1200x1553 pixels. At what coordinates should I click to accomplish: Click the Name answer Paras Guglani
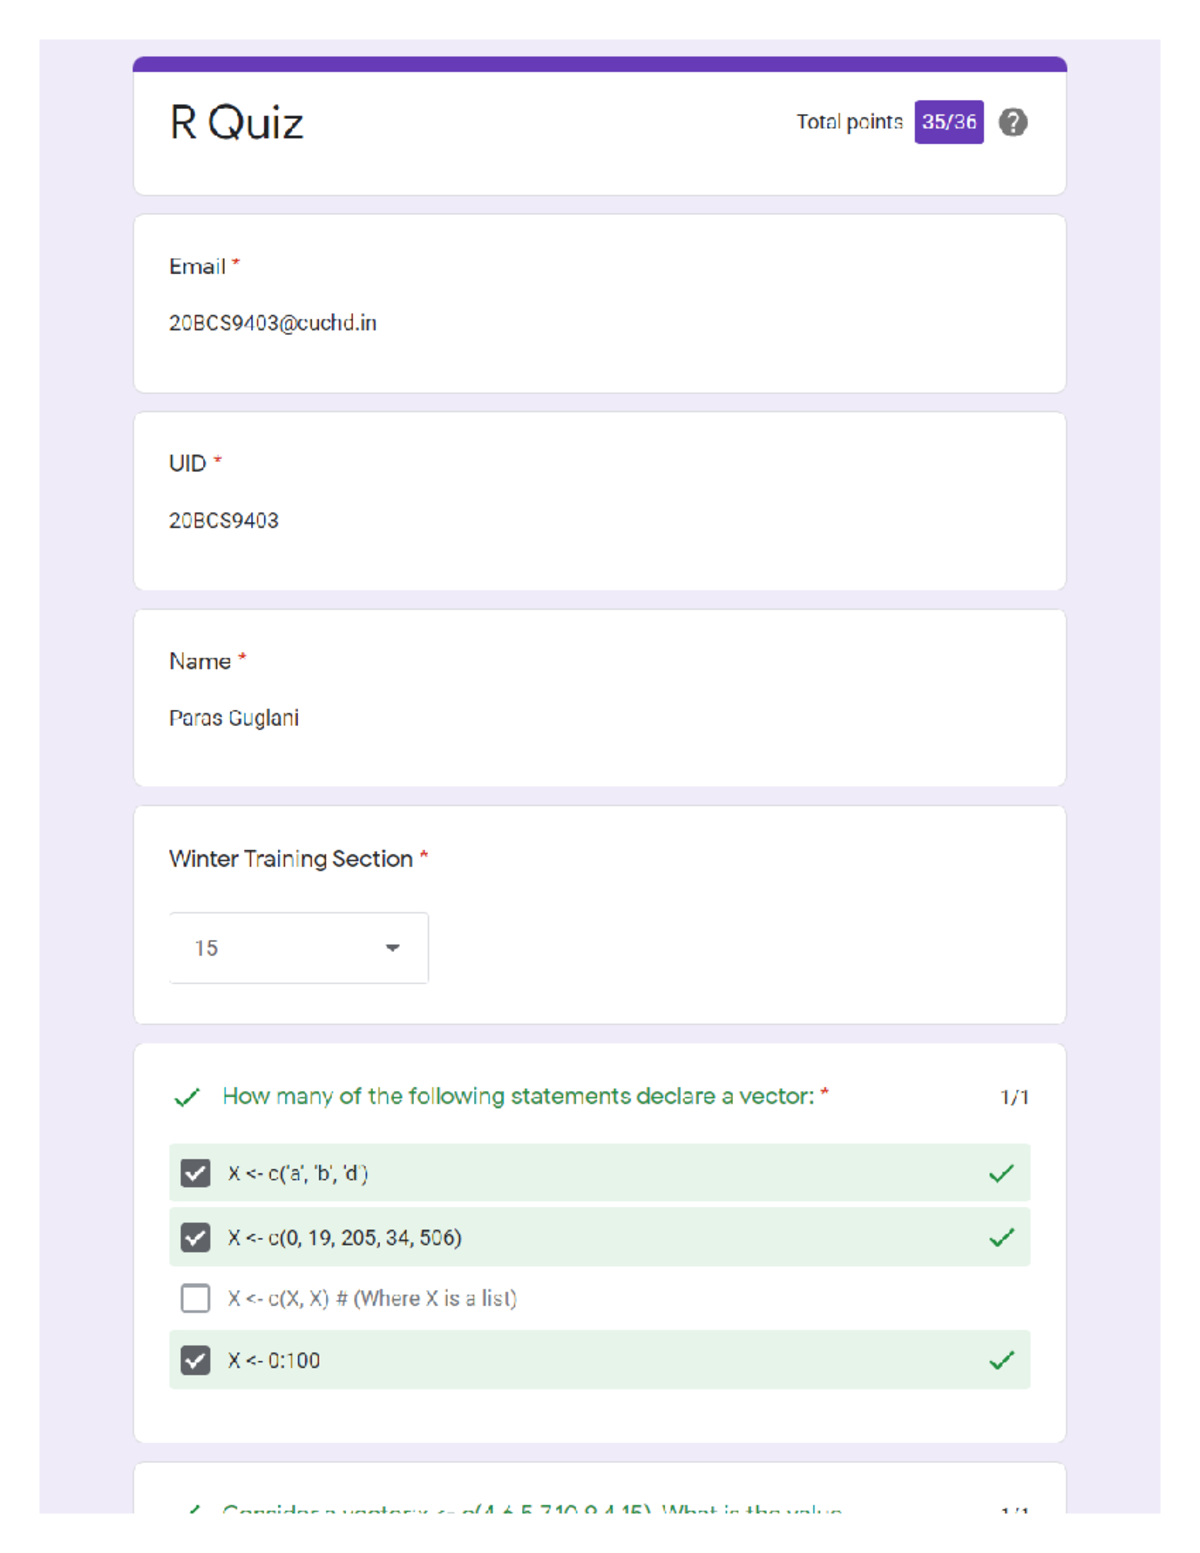point(233,718)
